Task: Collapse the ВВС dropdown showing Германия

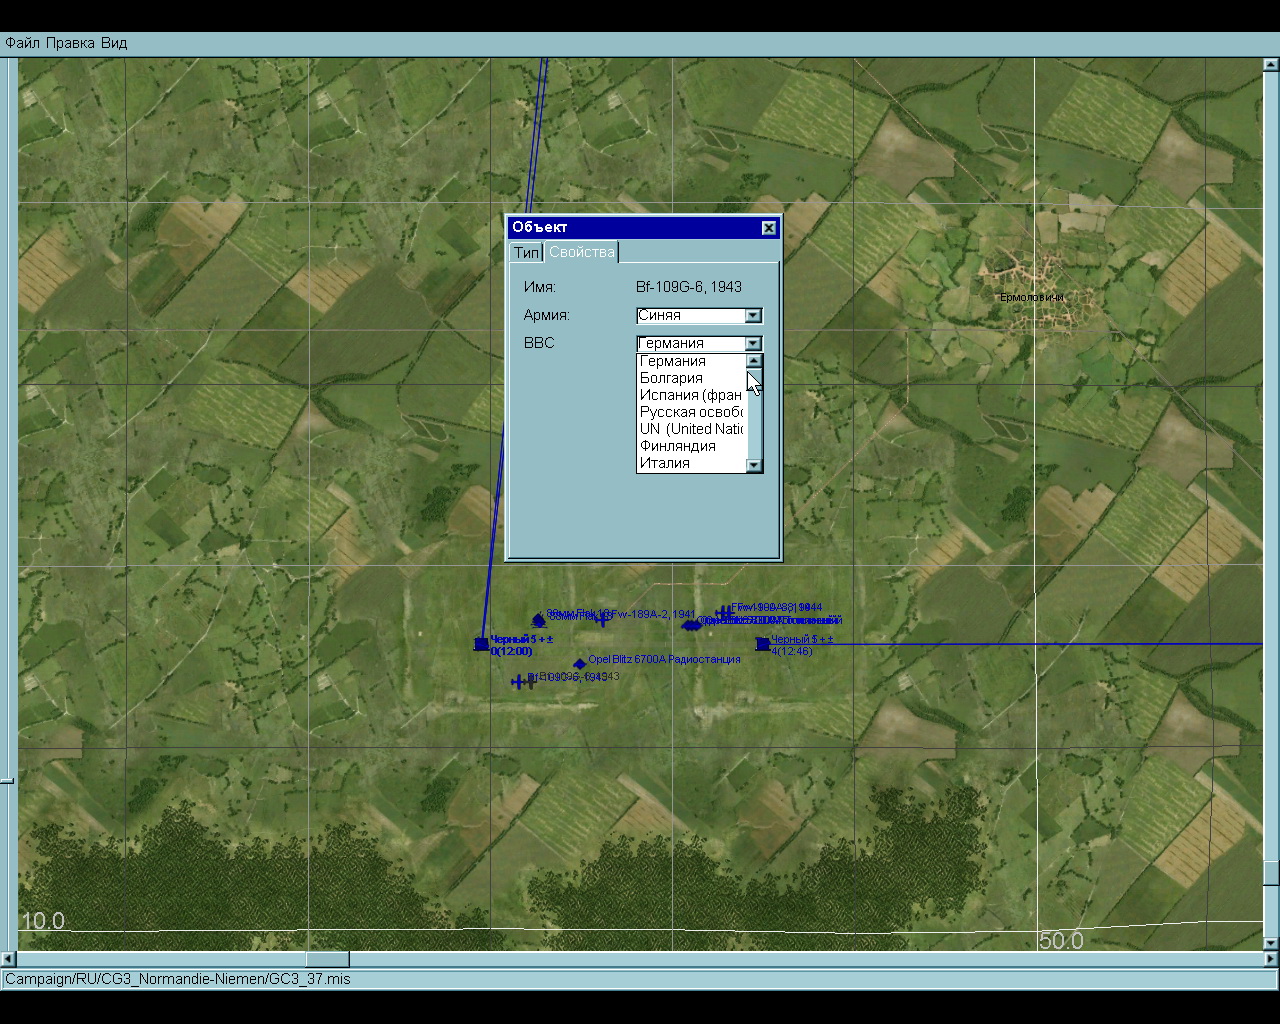Action: 753,344
